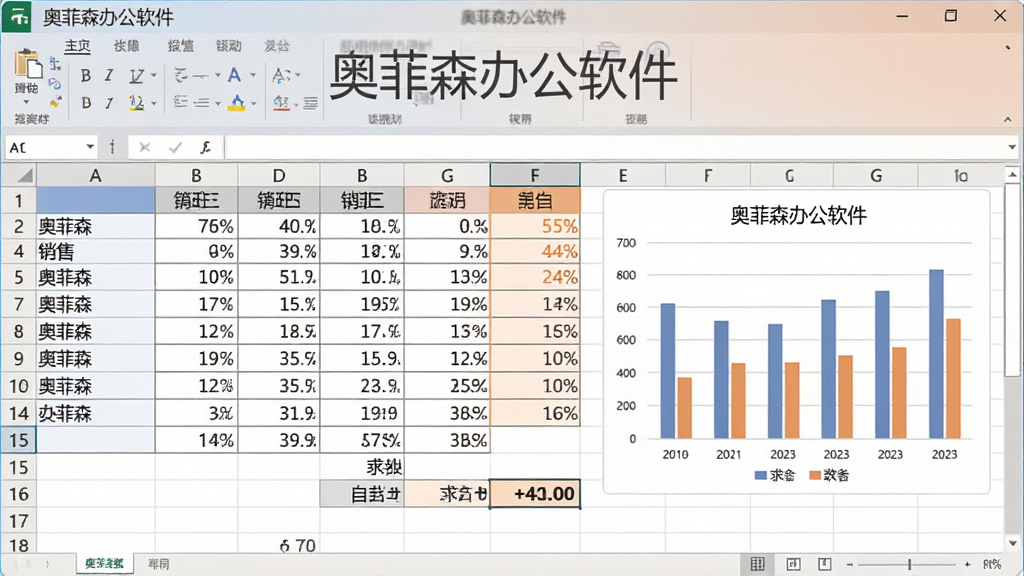
Task: Select the row 17 header
Action: (18, 521)
